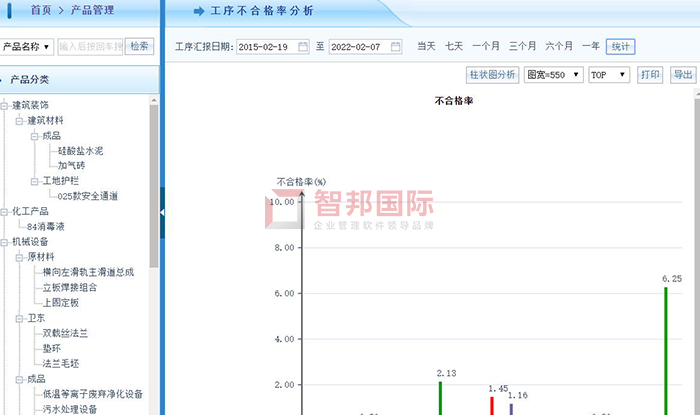Open 产品管理 in the breadcrumb
This screenshot has width=700, height=415.
[92, 10]
